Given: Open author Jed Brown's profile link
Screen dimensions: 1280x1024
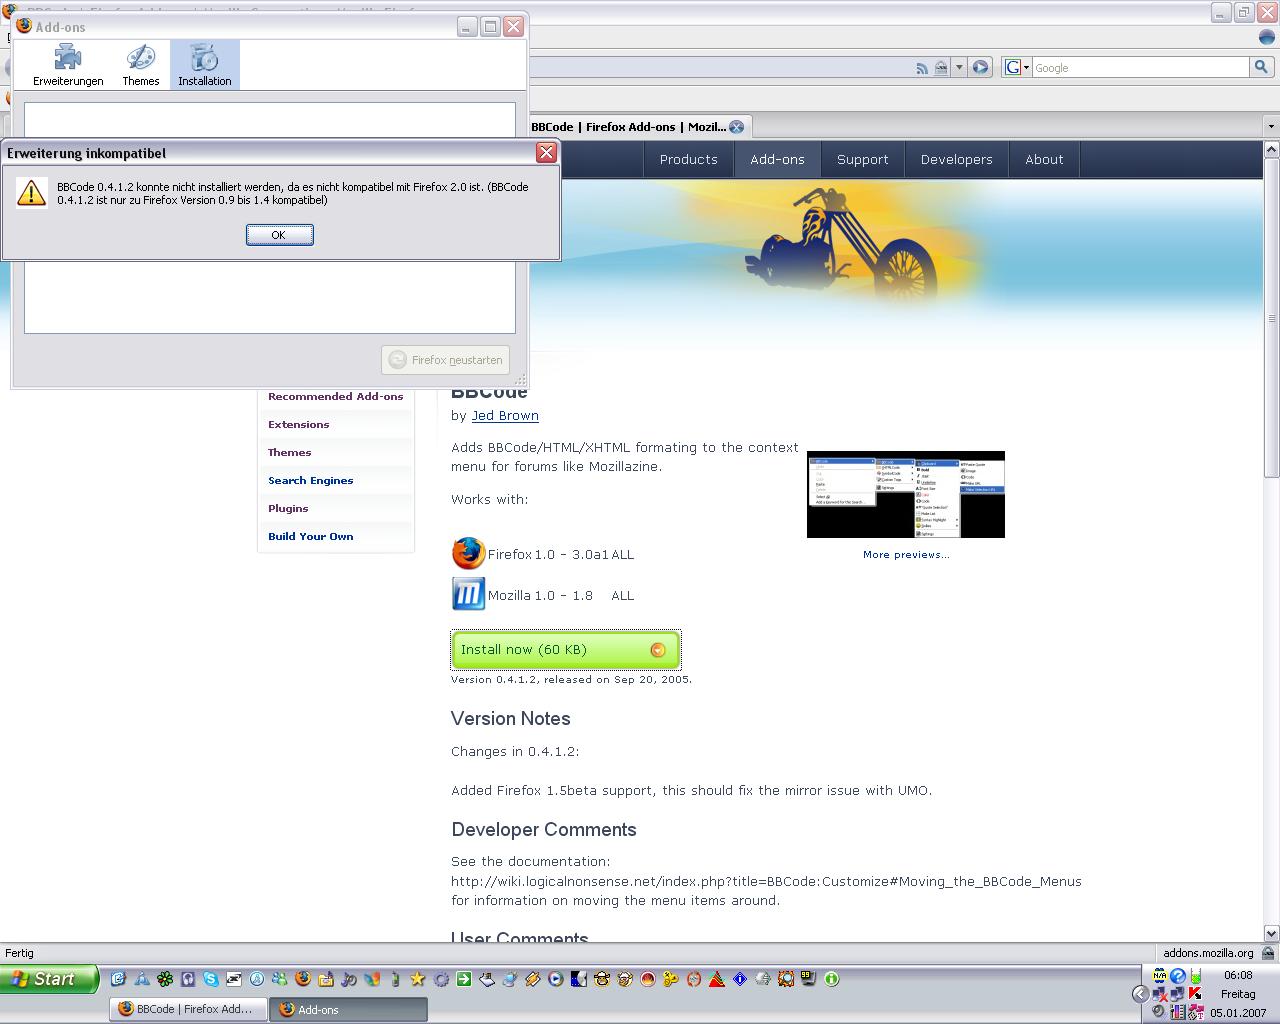Looking at the screenshot, I should tap(505, 416).
